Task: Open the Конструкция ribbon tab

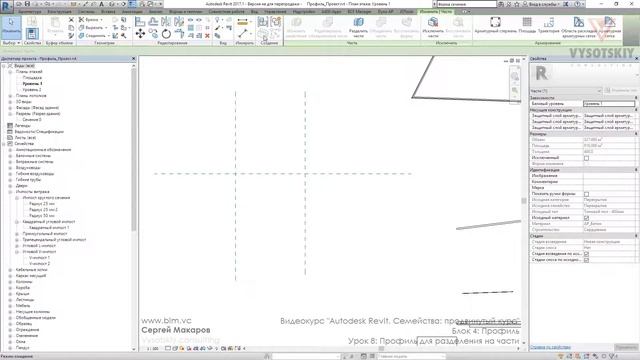Action: coord(60,12)
